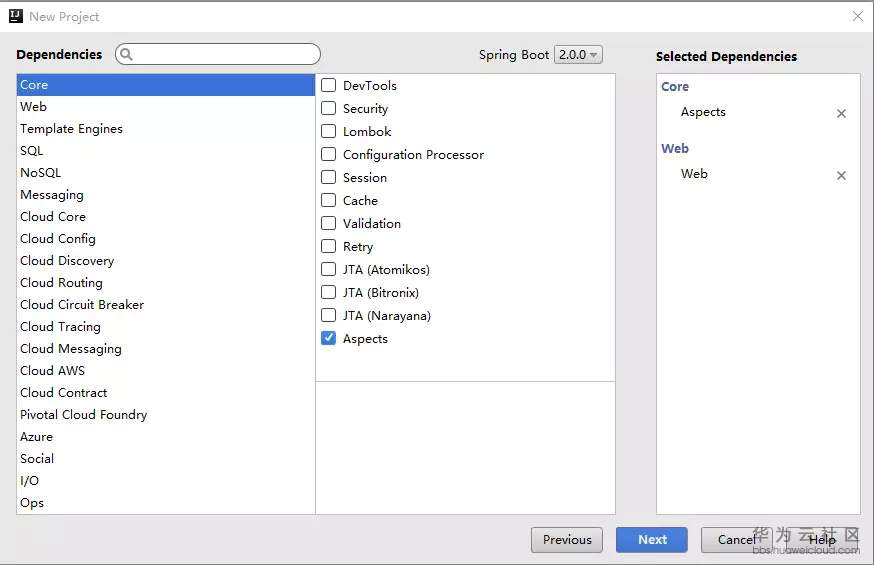Toggle the Cache checkbox

[x=328, y=200]
